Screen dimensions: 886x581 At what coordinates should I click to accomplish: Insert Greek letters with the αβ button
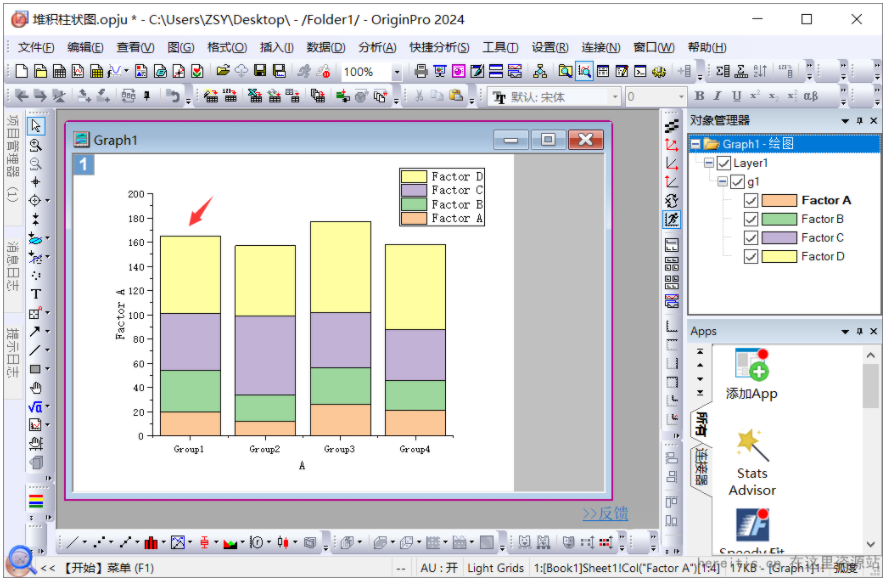[810, 96]
